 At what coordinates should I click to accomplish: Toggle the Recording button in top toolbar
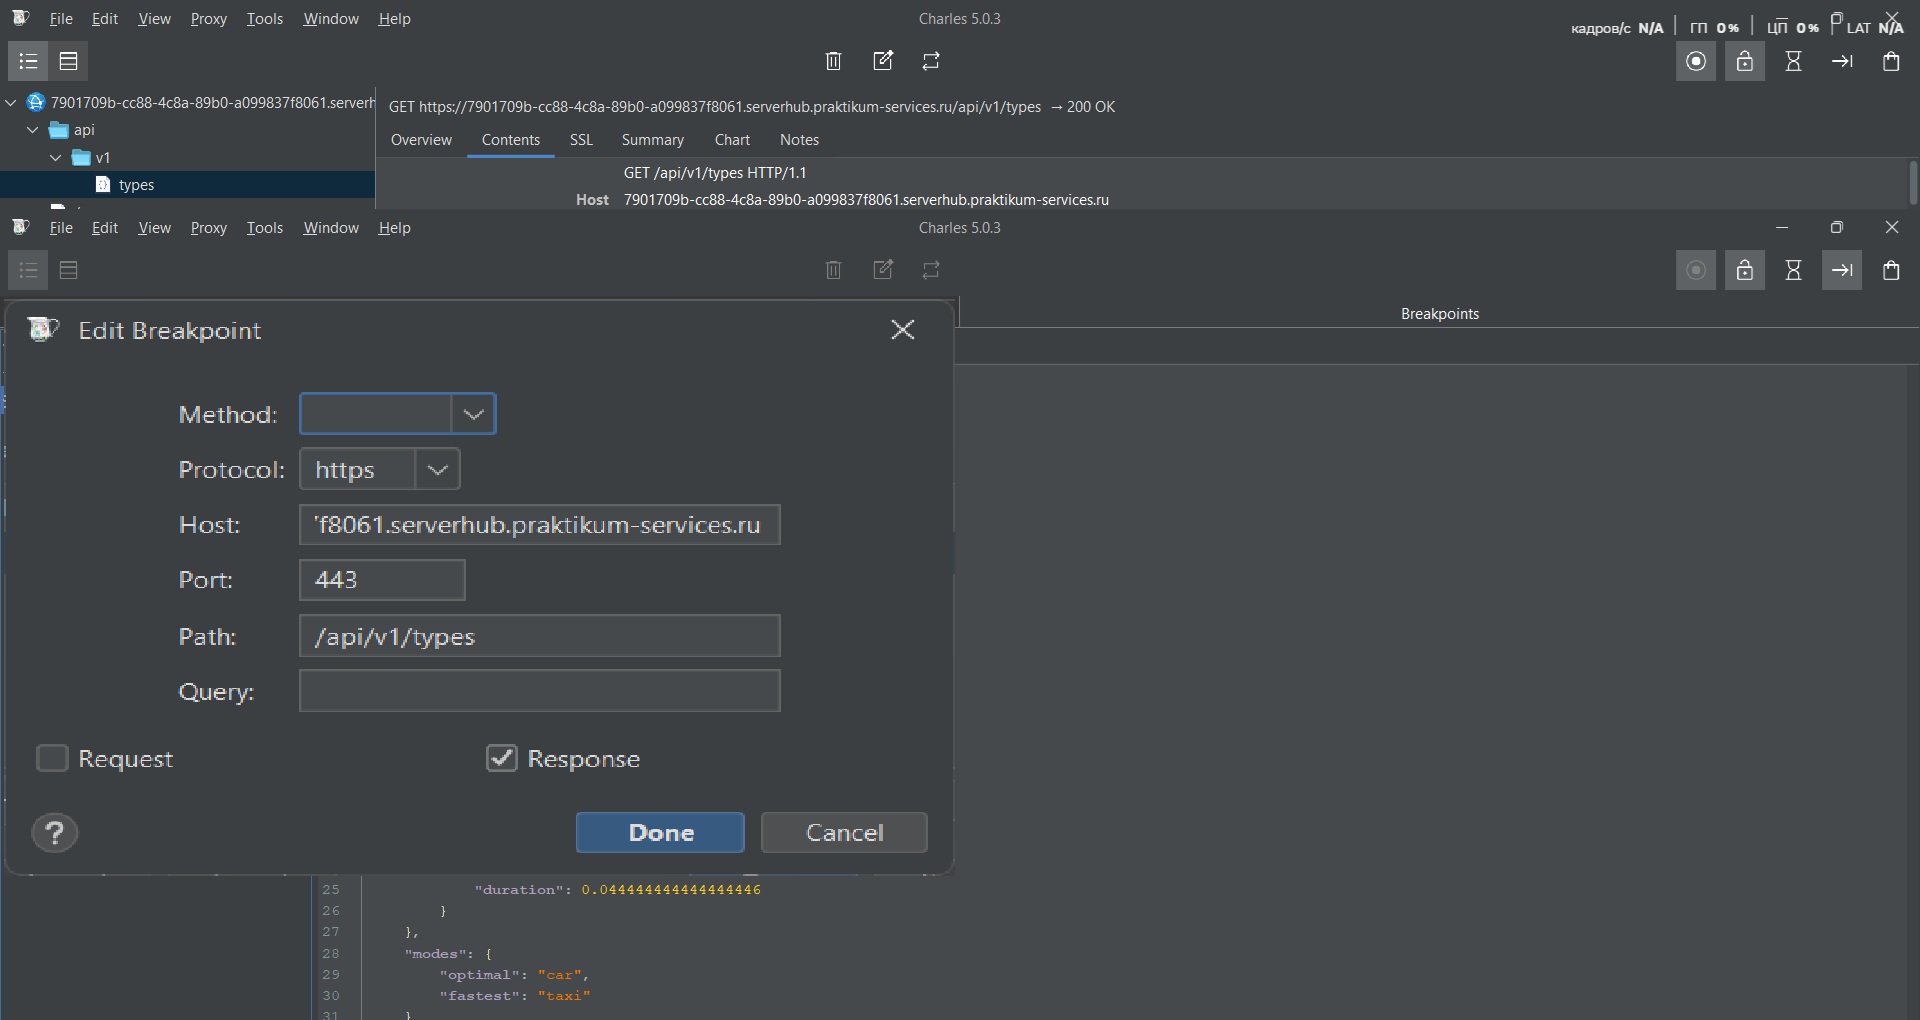click(1695, 61)
